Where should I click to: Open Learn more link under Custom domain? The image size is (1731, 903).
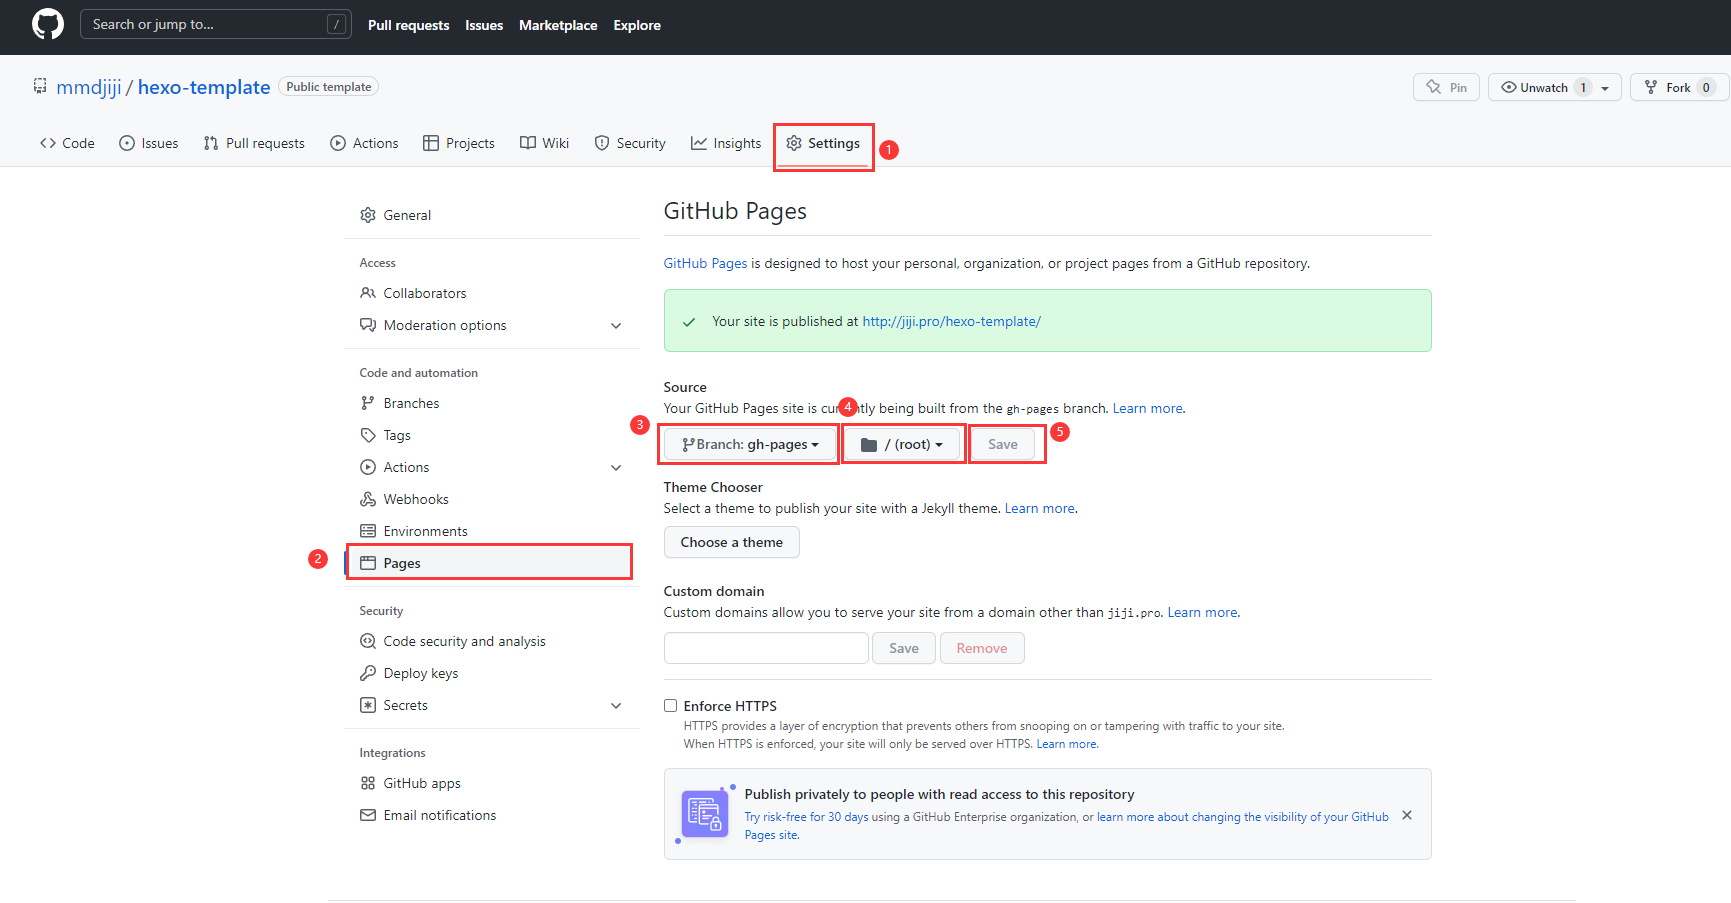[x=1203, y=612]
